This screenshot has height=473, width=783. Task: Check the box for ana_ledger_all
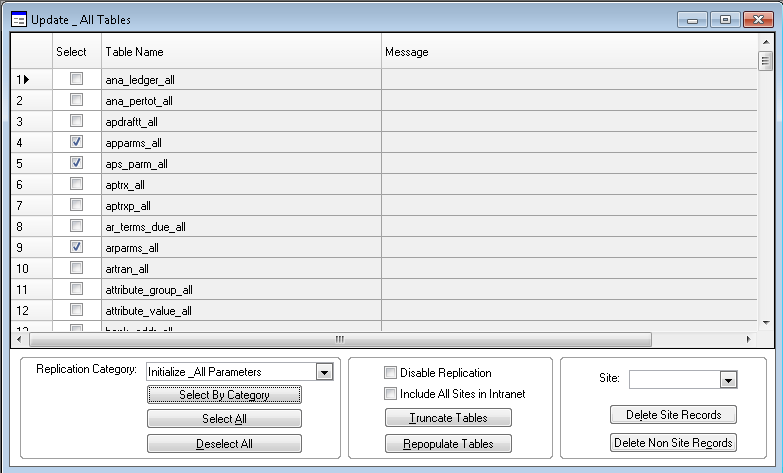click(76, 79)
